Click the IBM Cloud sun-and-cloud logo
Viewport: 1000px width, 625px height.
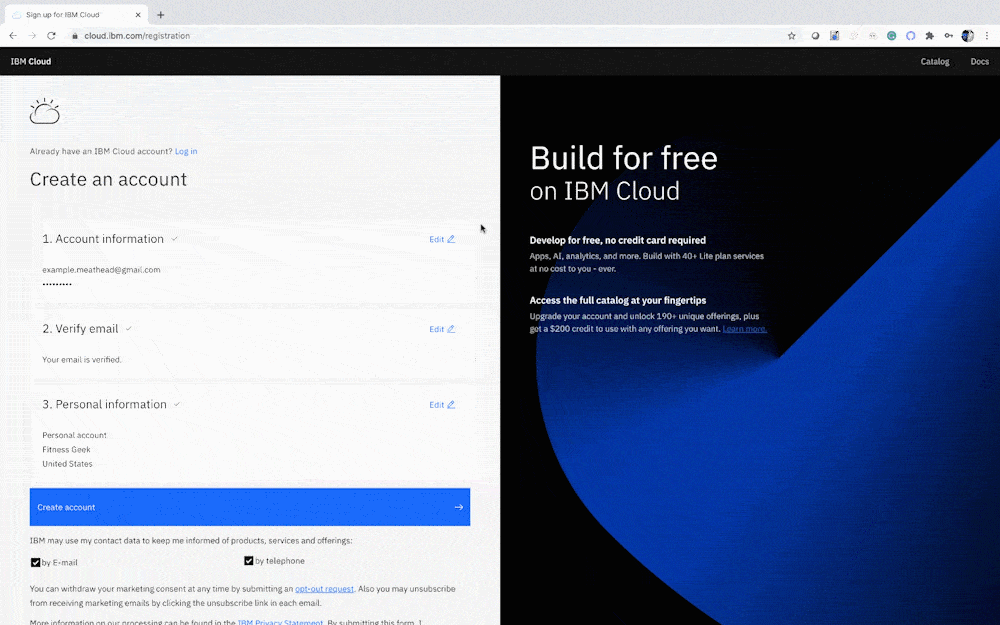(x=45, y=111)
